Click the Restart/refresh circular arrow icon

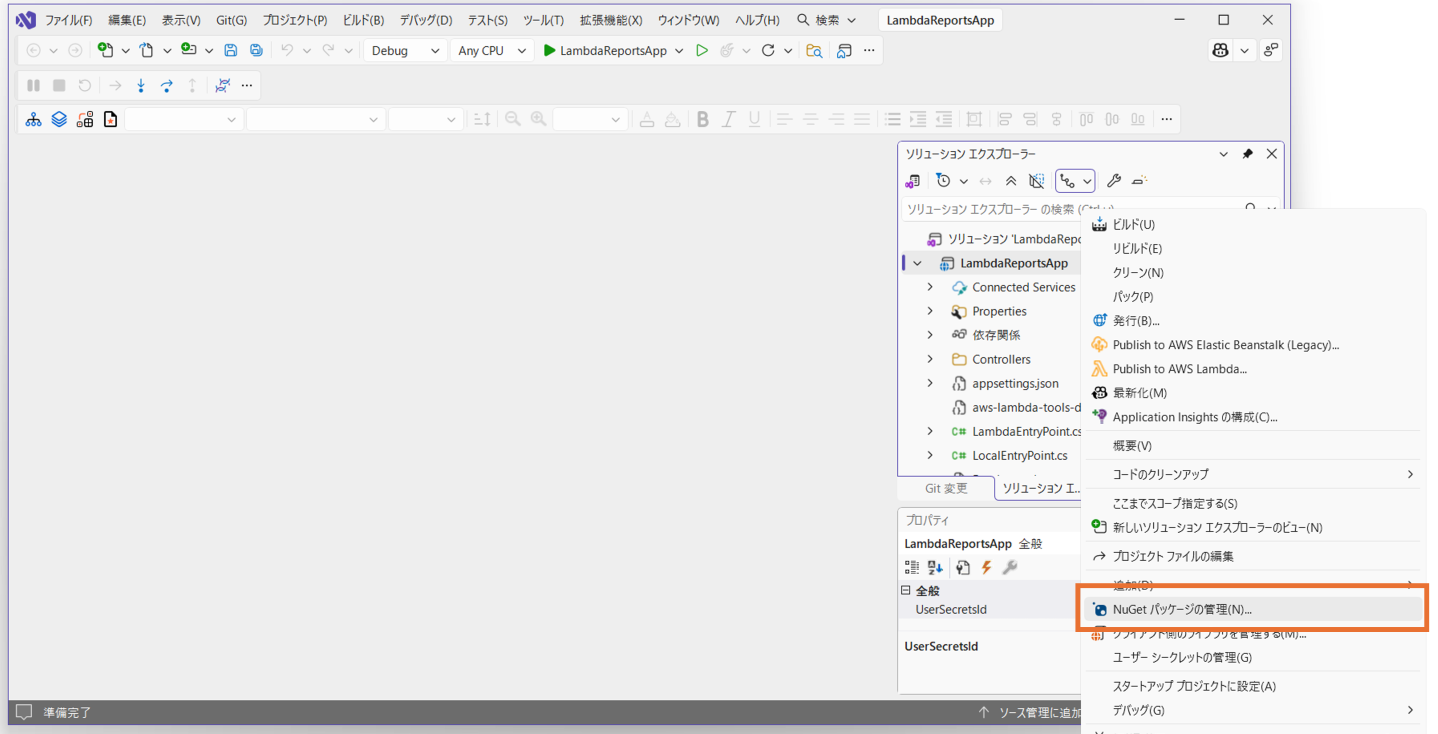point(768,50)
